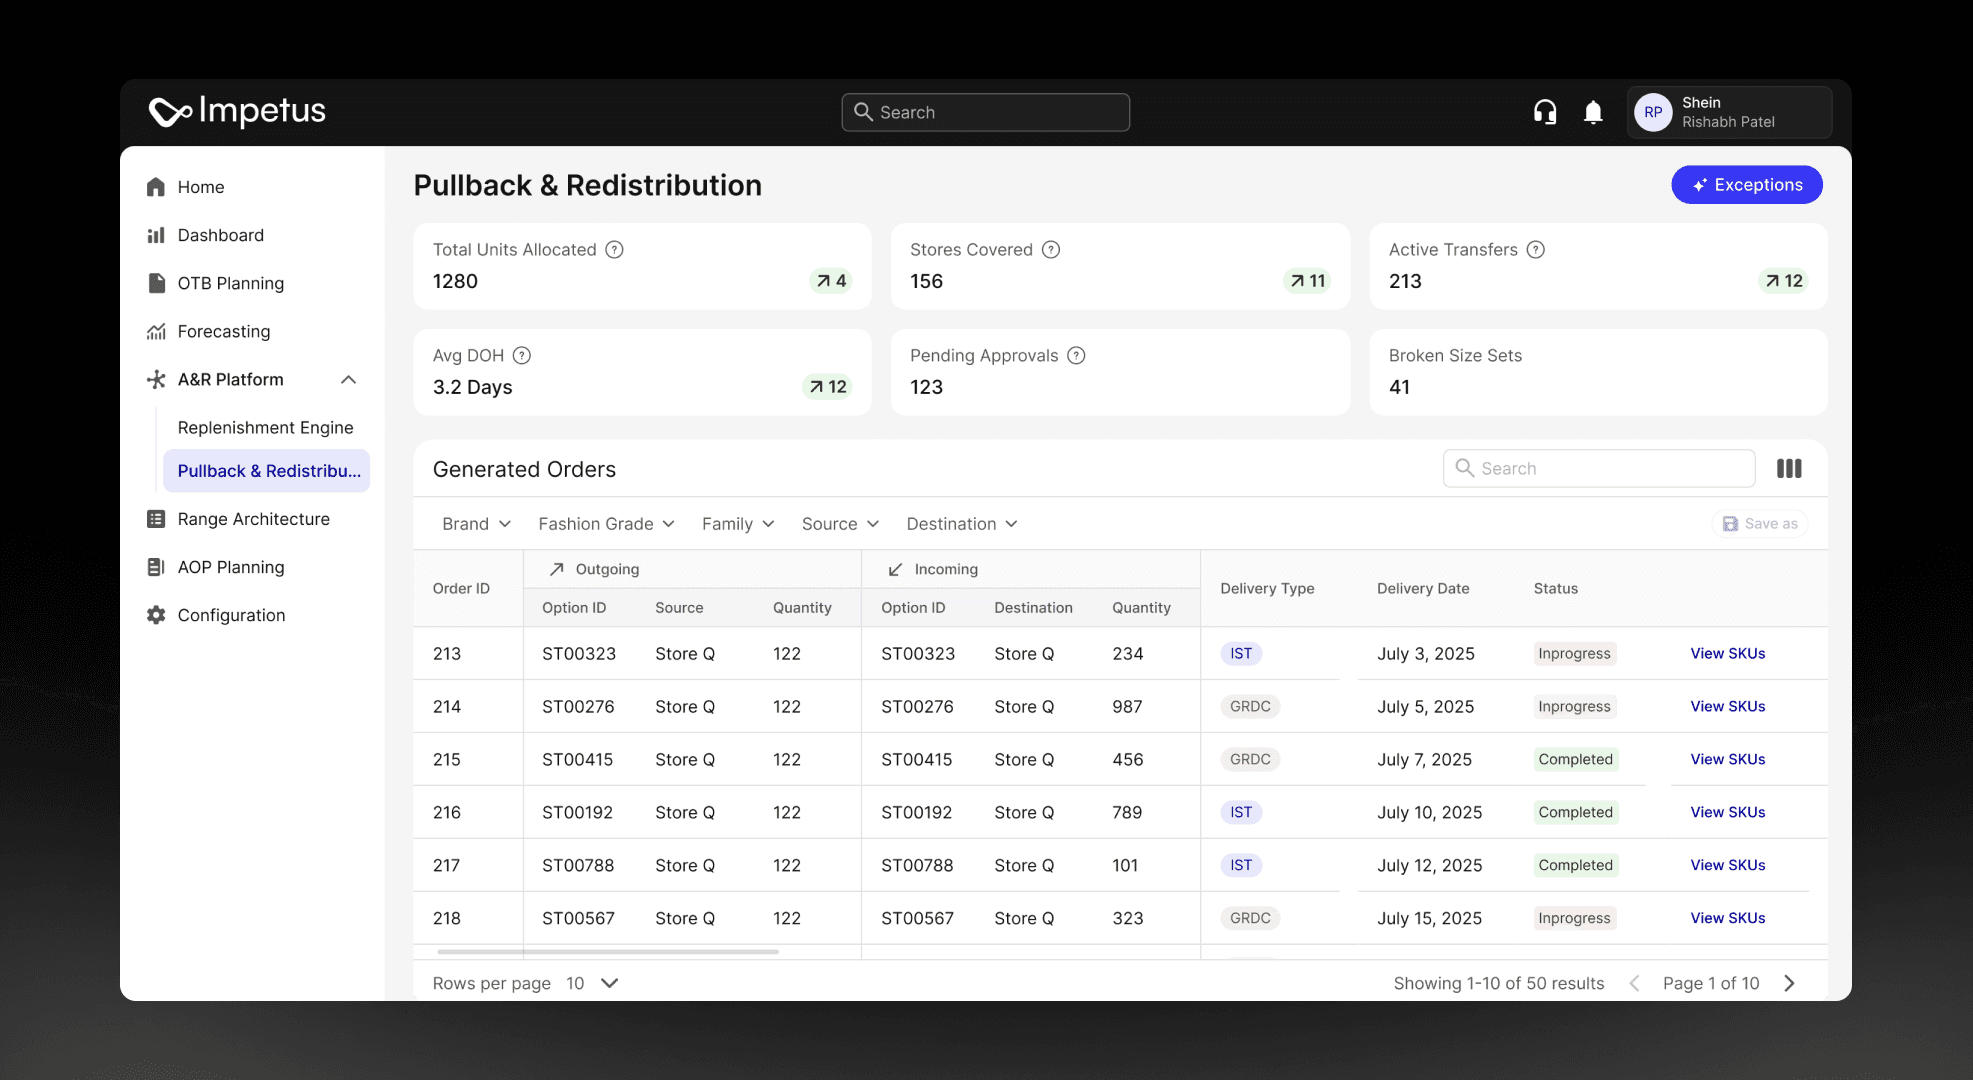This screenshot has height=1080, width=1973.
Task: Click the table horizontal scrollbar
Action: pyautogui.click(x=608, y=952)
